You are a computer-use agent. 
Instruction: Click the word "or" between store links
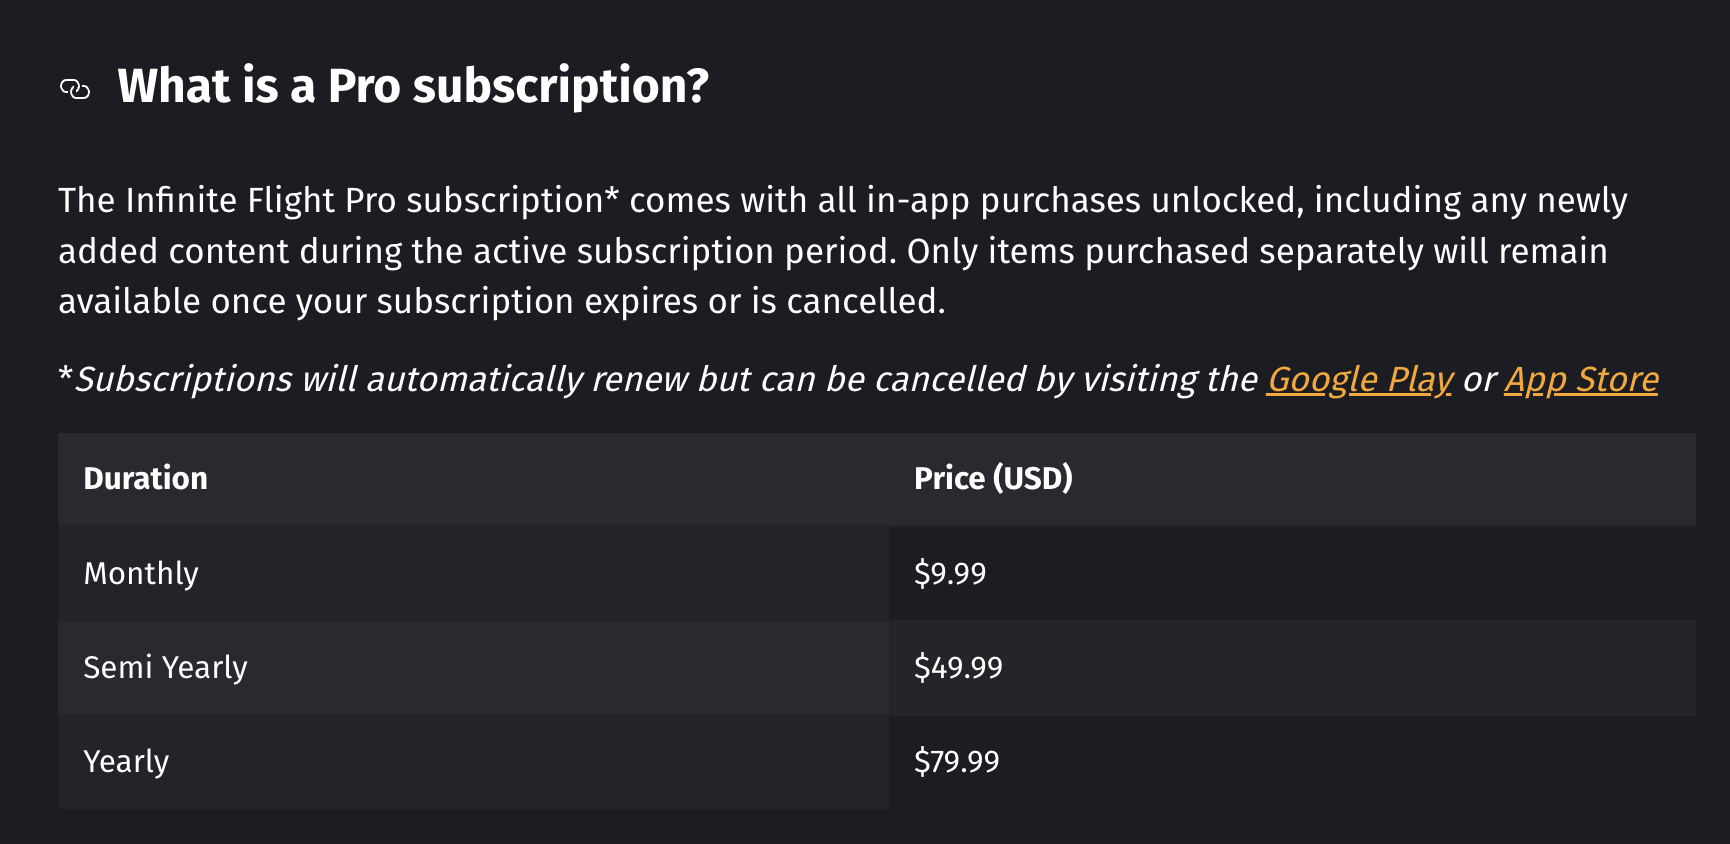[x=1479, y=380]
